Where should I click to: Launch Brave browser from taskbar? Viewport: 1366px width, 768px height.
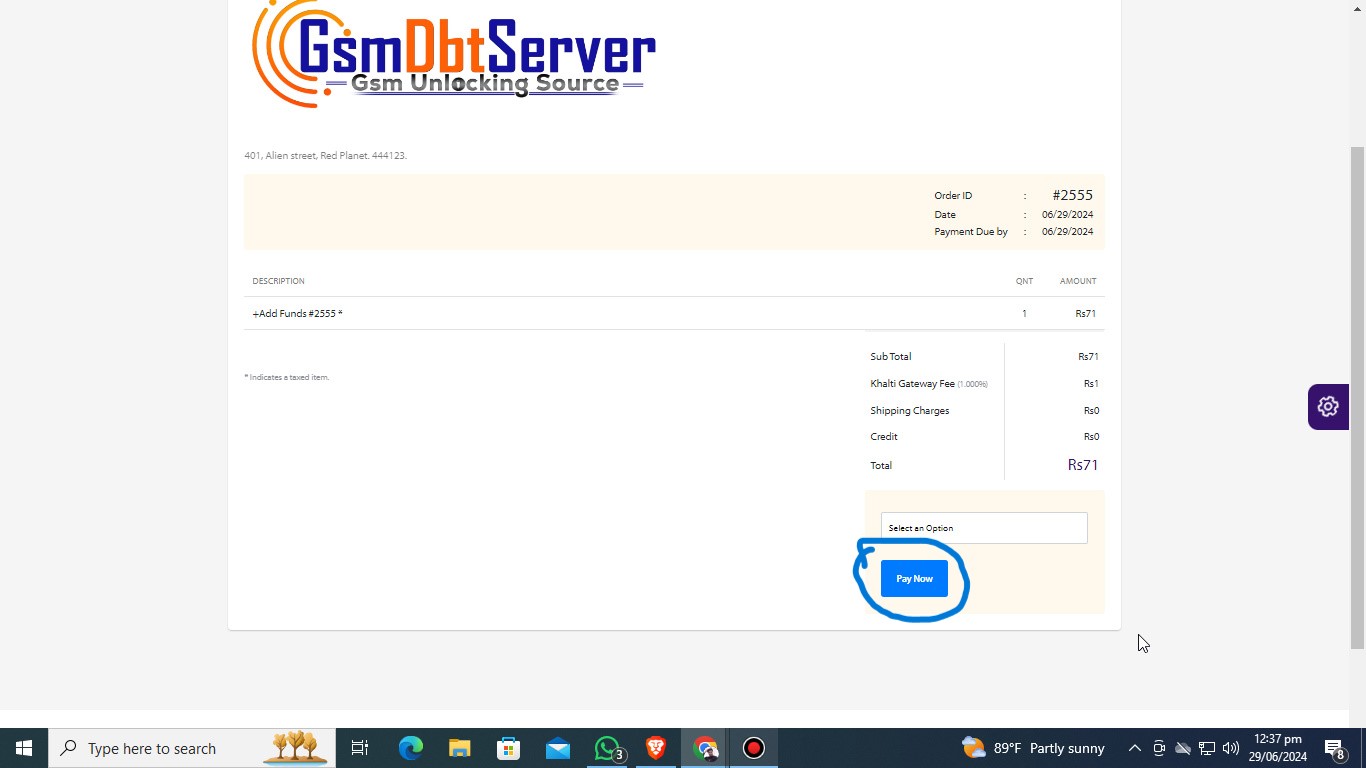pos(656,748)
